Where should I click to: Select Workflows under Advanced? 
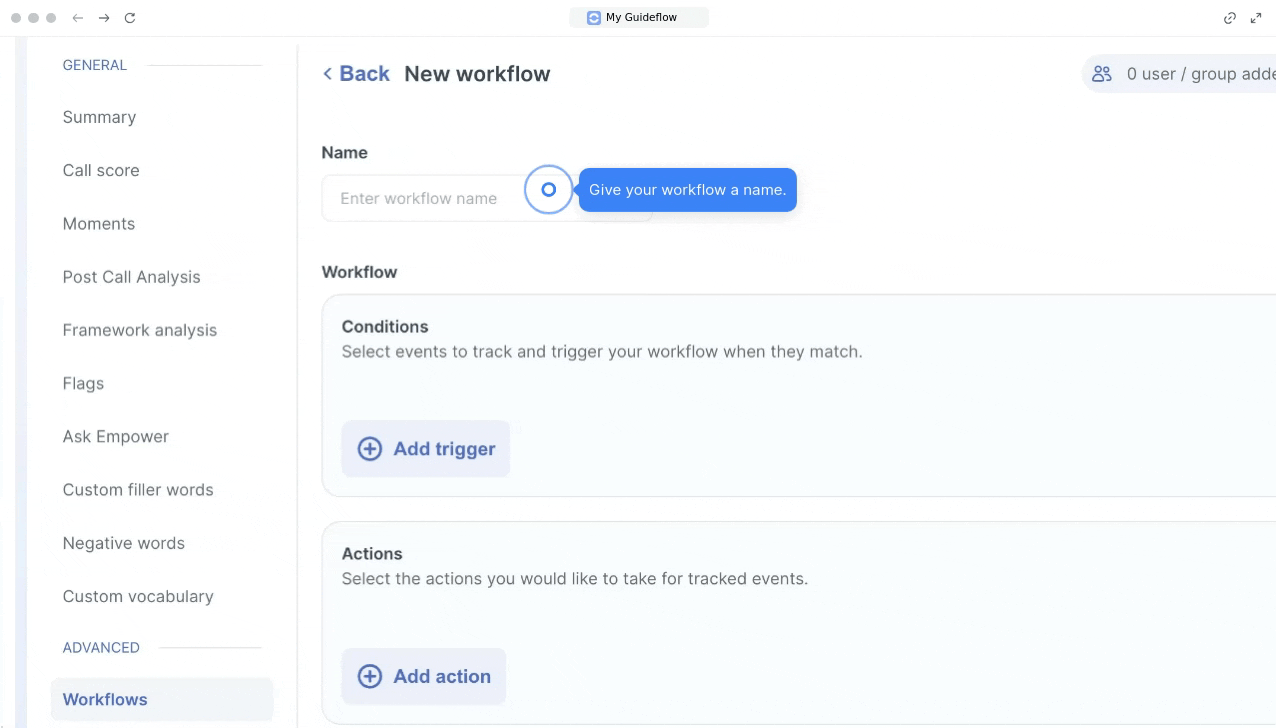[x=105, y=700]
